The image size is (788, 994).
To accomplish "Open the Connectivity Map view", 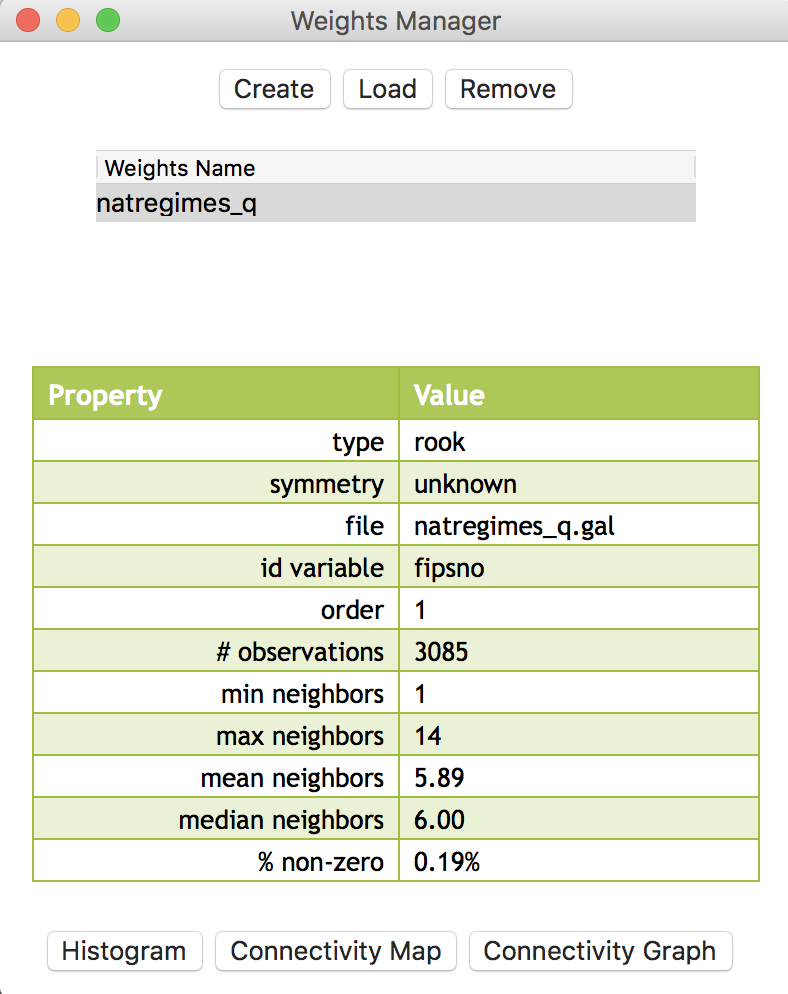I will coord(335,951).
